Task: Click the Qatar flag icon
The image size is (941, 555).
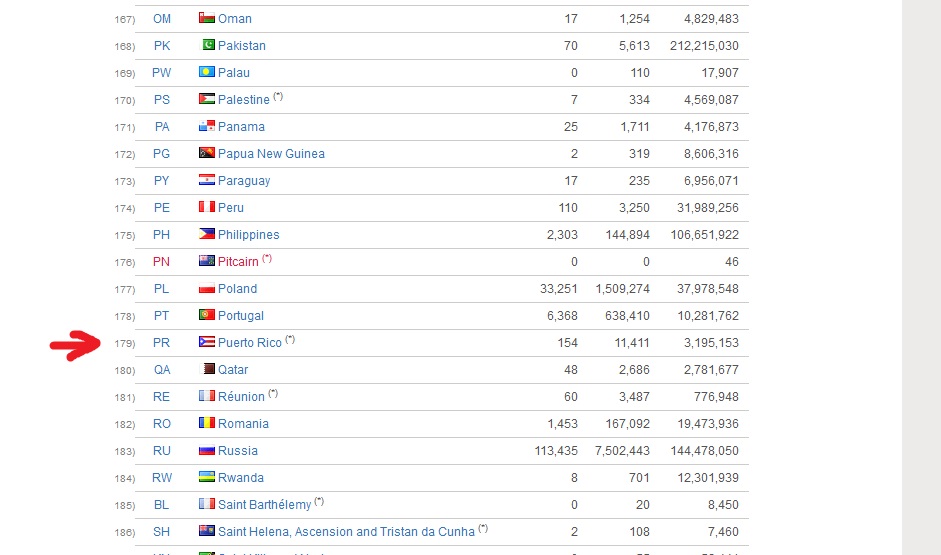Action: [208, 370]
